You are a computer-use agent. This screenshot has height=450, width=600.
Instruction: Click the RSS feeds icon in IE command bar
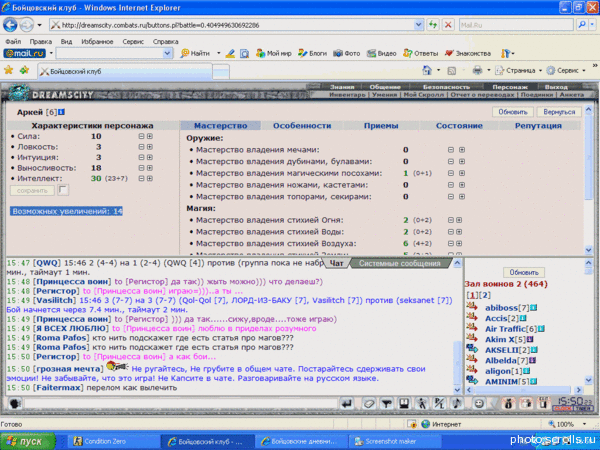[452, 71]
